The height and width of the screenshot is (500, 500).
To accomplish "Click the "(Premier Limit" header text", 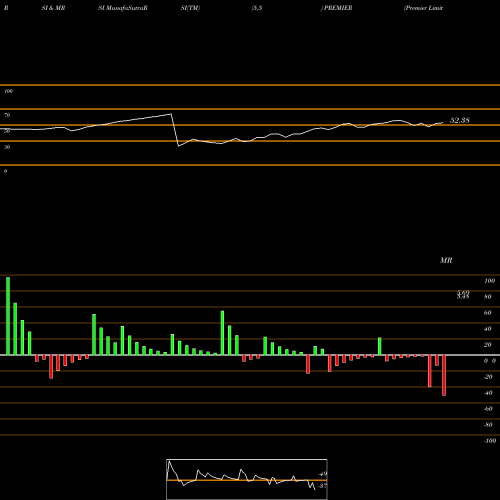I will tap(423, 8).
